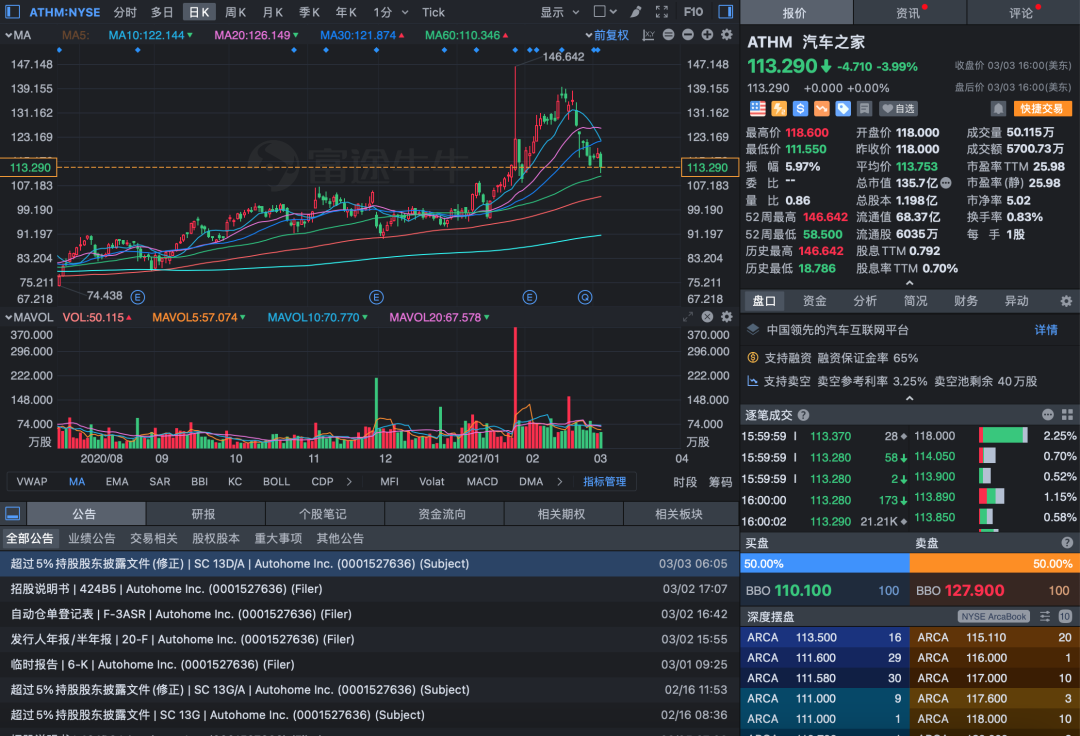
Task: Expand the MAVOL volume pane
Action: click(687, 317)
